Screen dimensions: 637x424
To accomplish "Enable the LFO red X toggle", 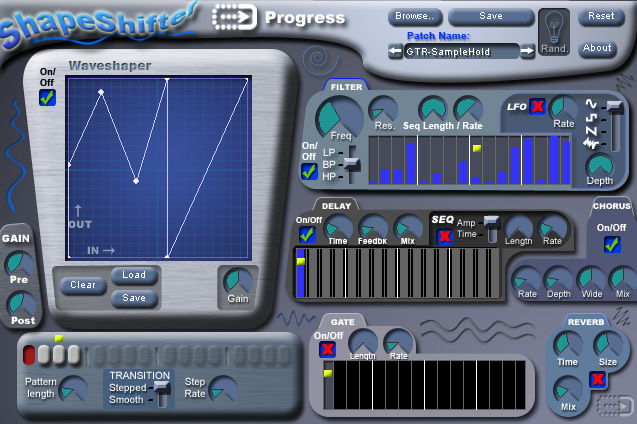I will (x=537, y=106).
